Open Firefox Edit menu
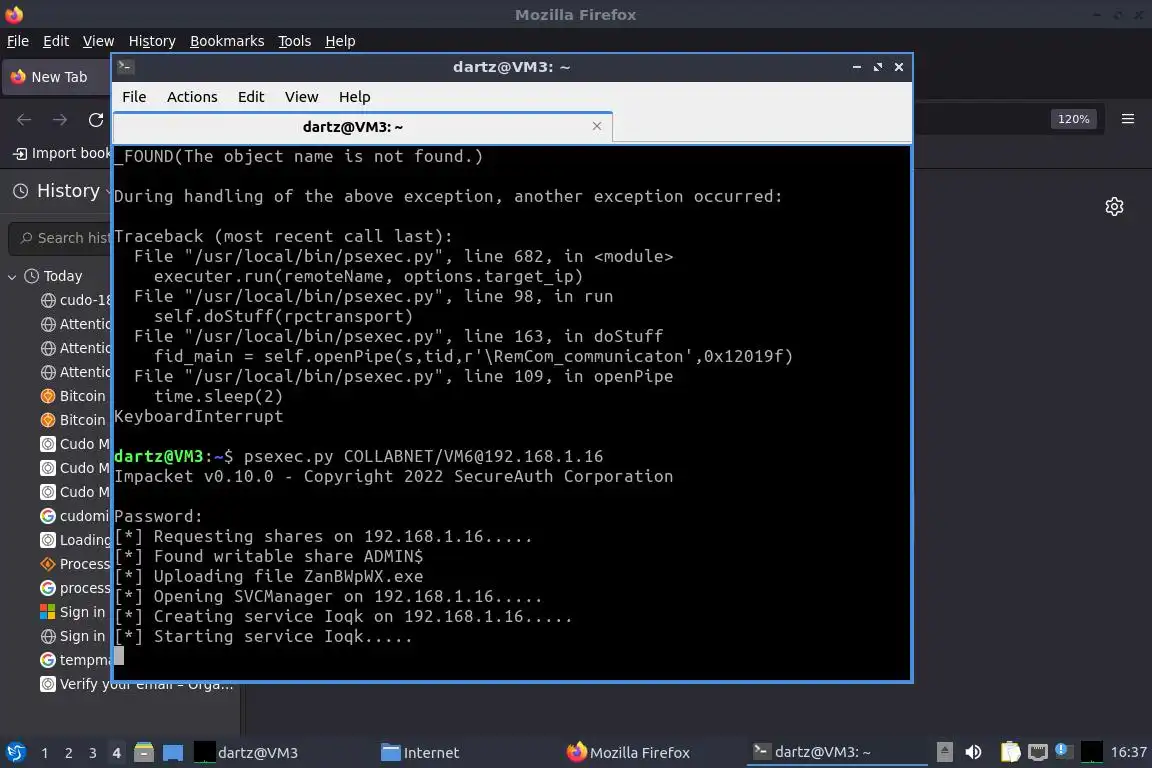This screenshot has width=1152, height=768. (56, 41)
